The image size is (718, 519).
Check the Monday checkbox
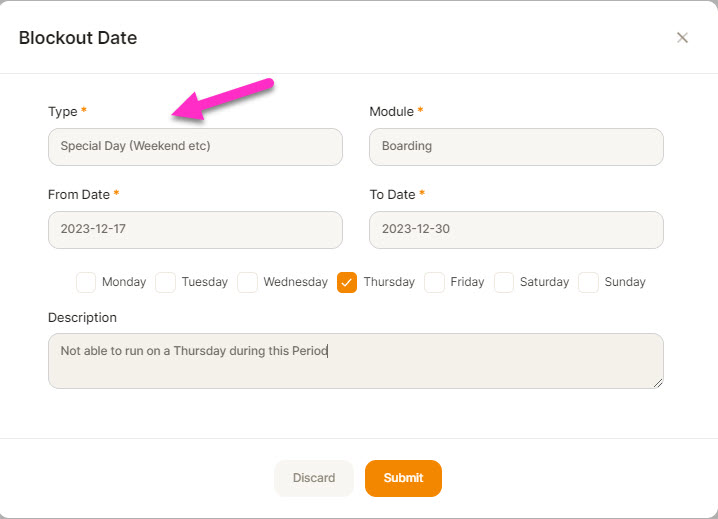(86, 282)
